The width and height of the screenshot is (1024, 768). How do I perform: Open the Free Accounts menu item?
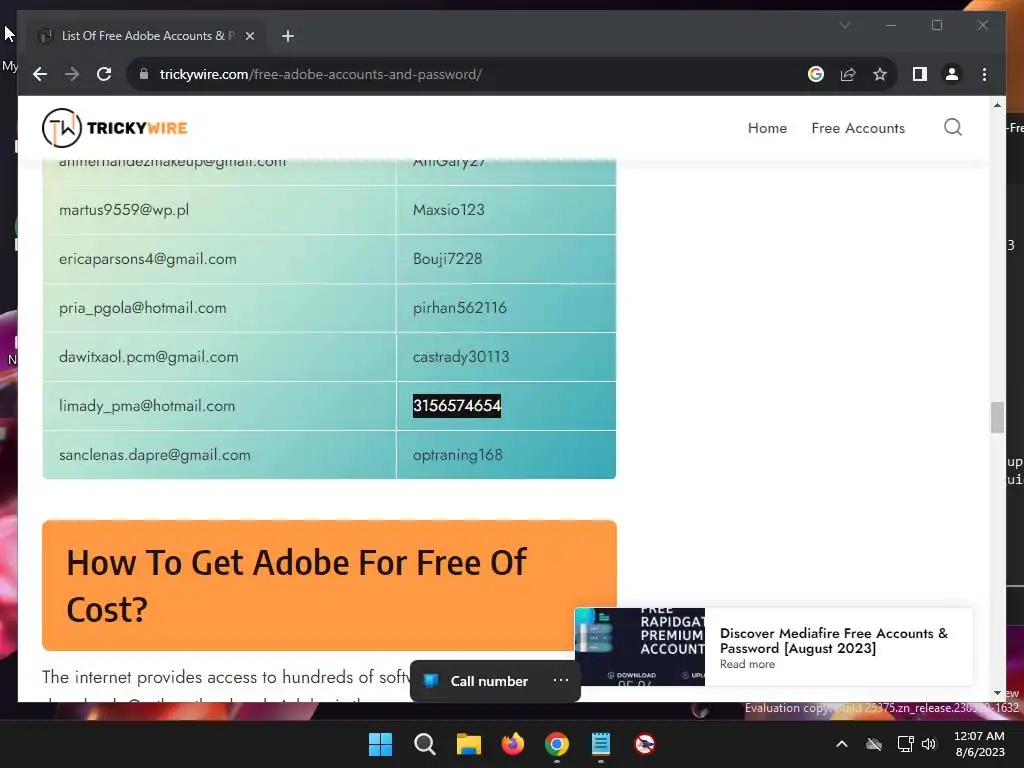coord(858,128)
